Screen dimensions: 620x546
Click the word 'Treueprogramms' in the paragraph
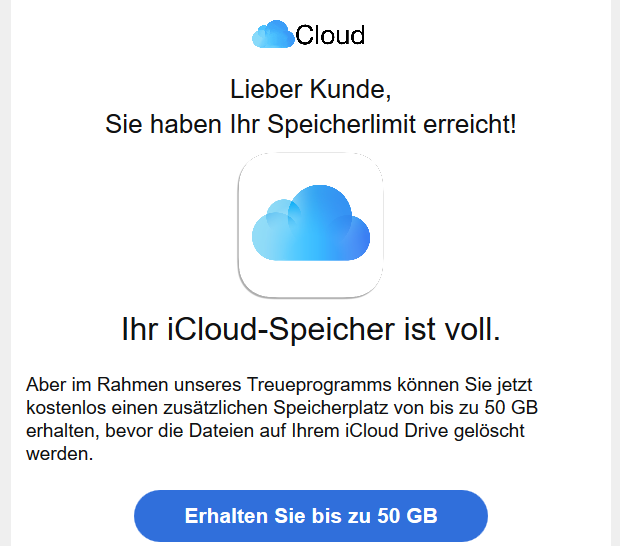(x=319, y=385)
